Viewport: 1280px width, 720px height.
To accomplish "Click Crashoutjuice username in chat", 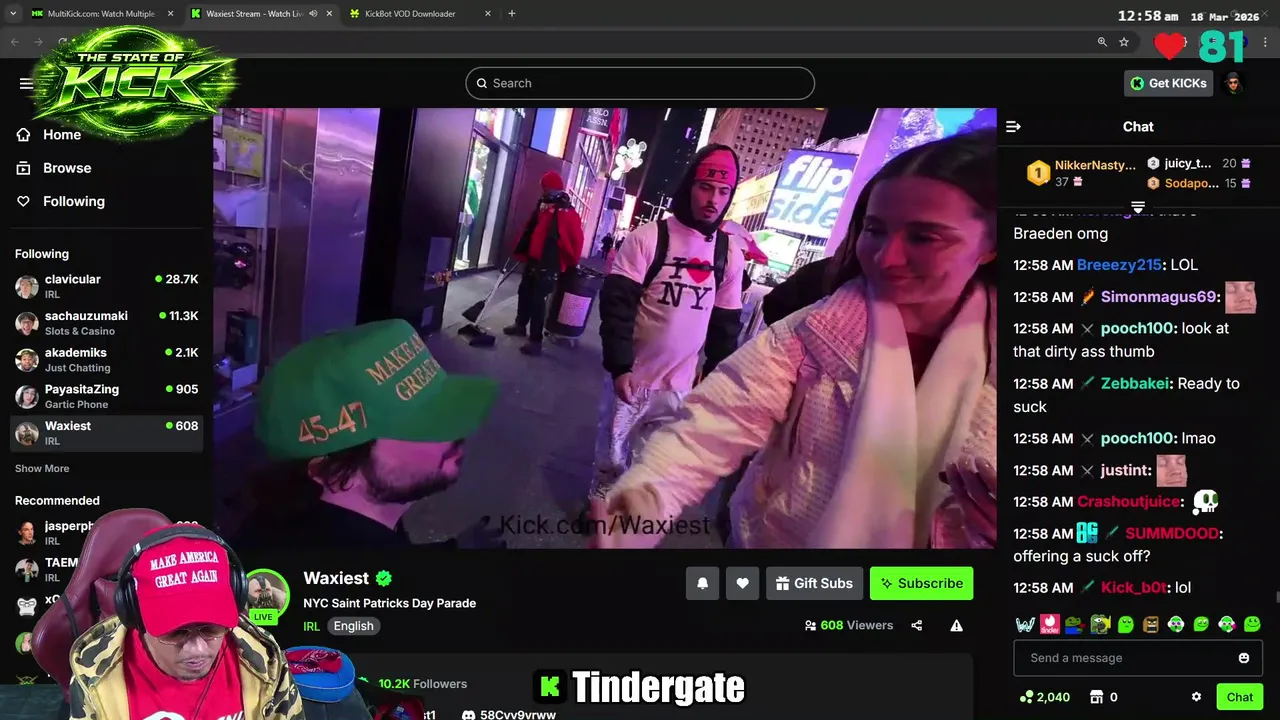I will coord(1129,502).
